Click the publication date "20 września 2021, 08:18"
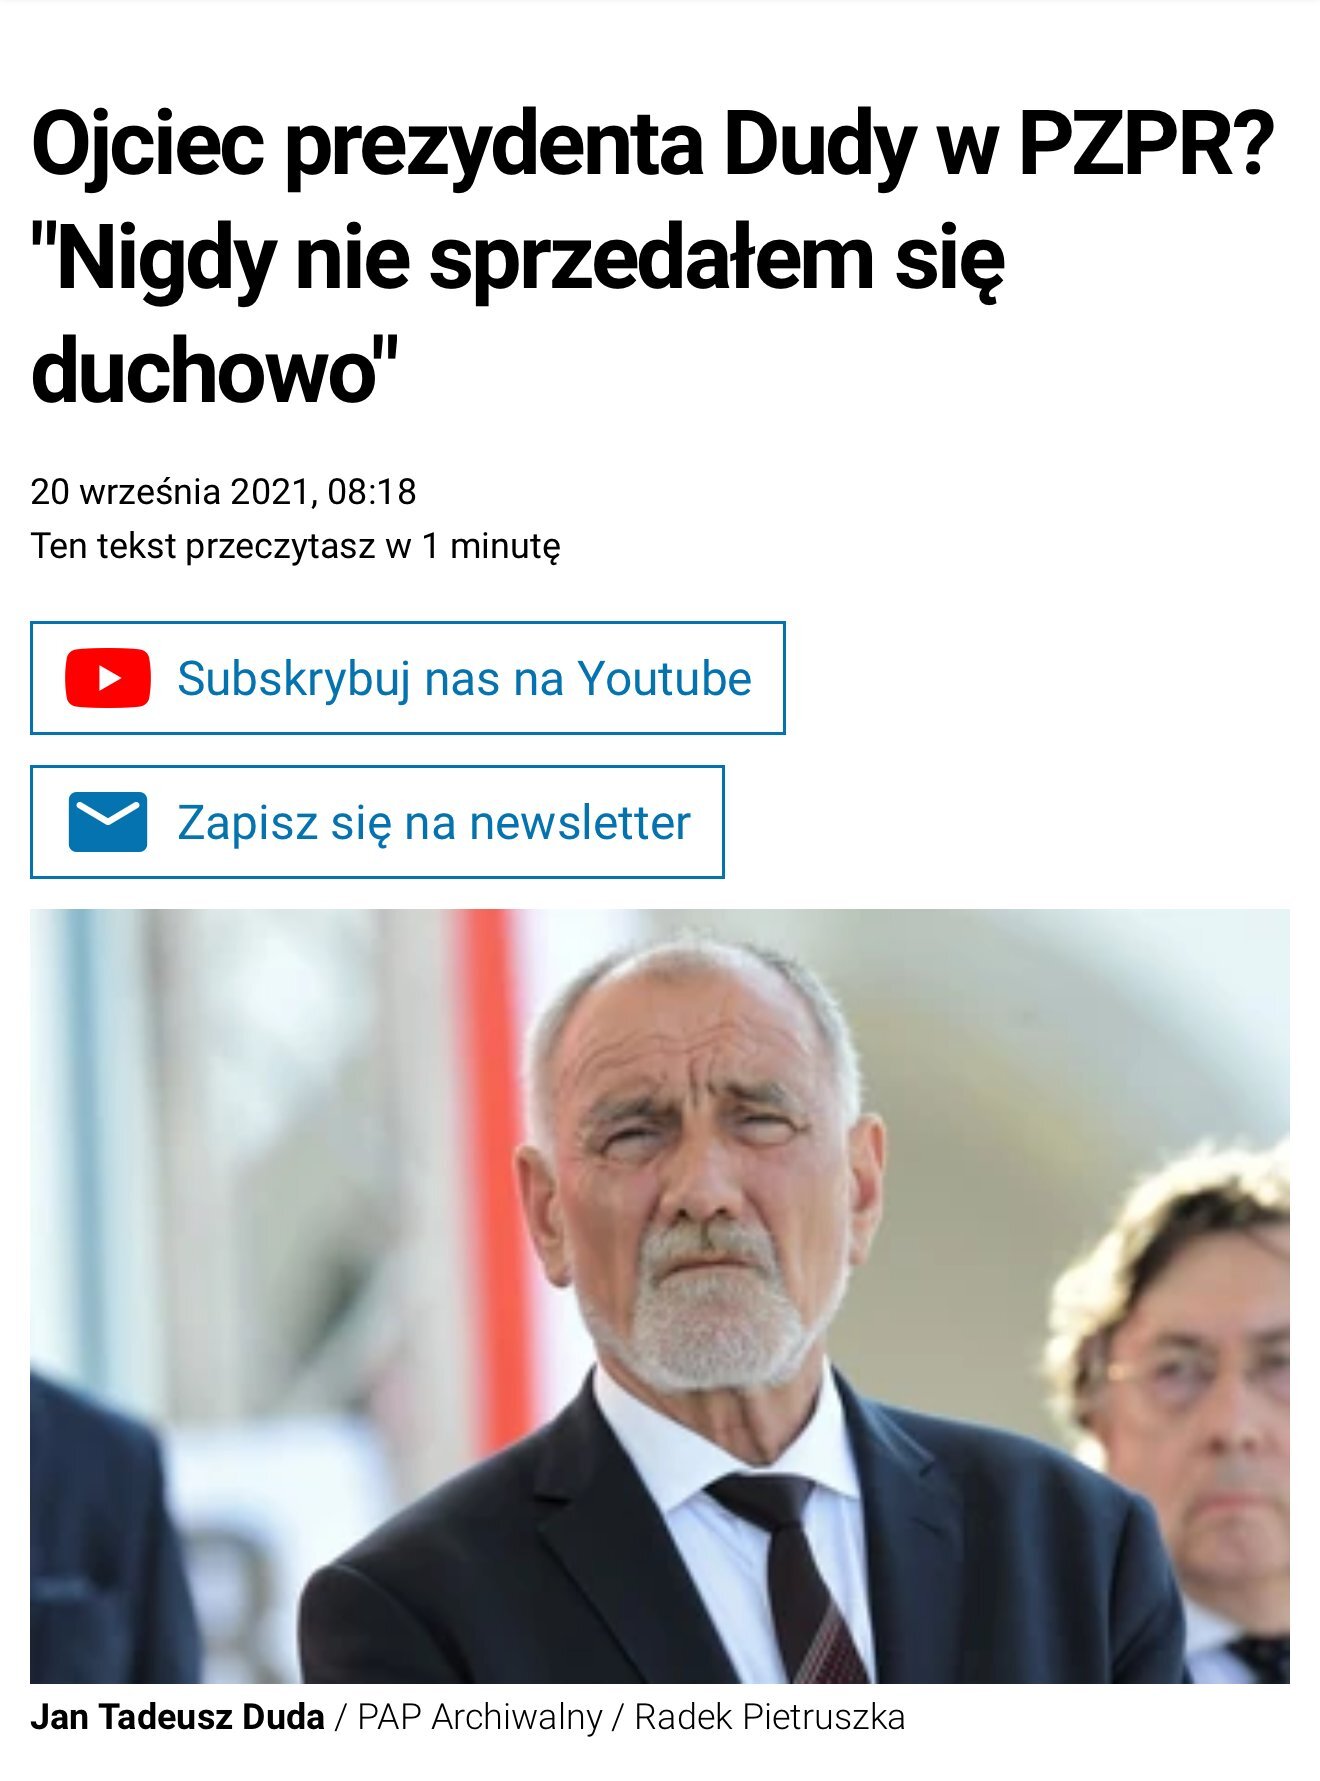Image resolution: width=1320 pixels, height=1781 pixels. [223, 492]
